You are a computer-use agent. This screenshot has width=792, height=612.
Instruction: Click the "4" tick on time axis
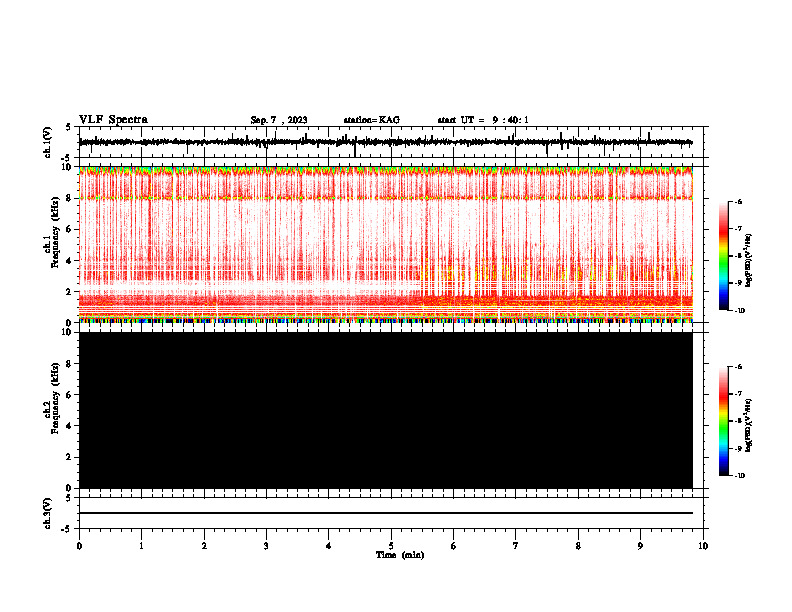pyautogui.click(x=329, y=546)
